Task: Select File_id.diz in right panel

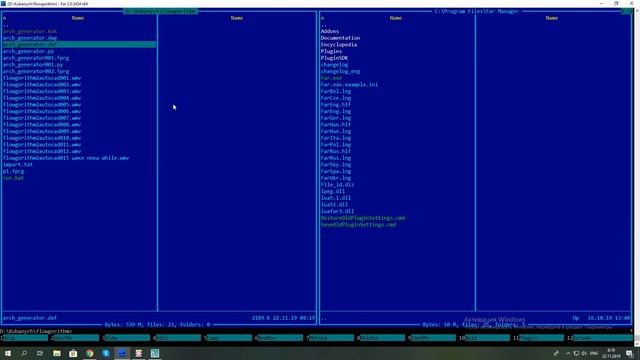Action: coord(337,184)
